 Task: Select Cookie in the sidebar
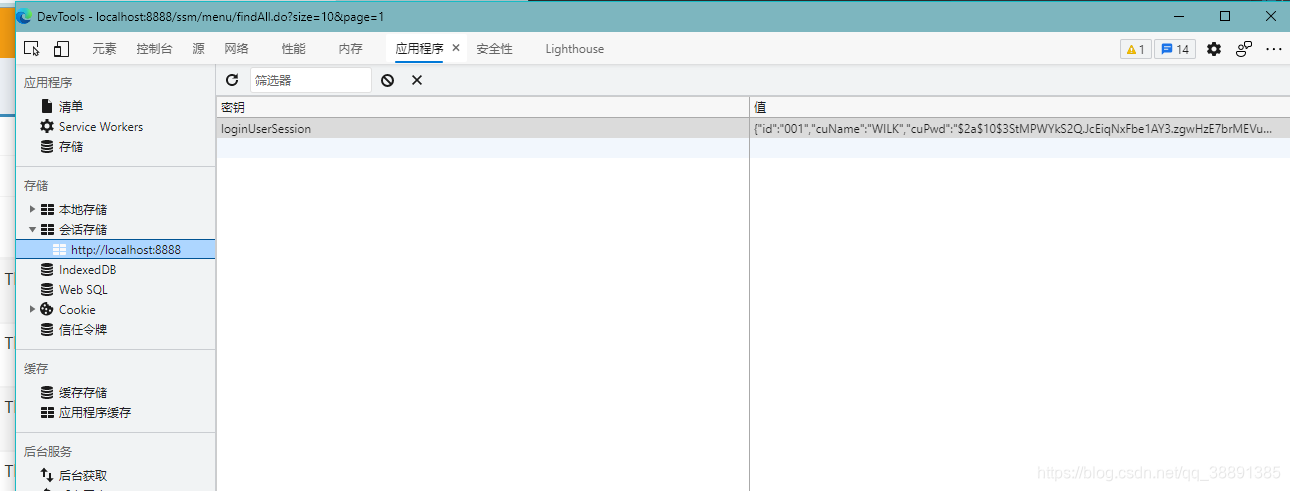click(77, 310)
